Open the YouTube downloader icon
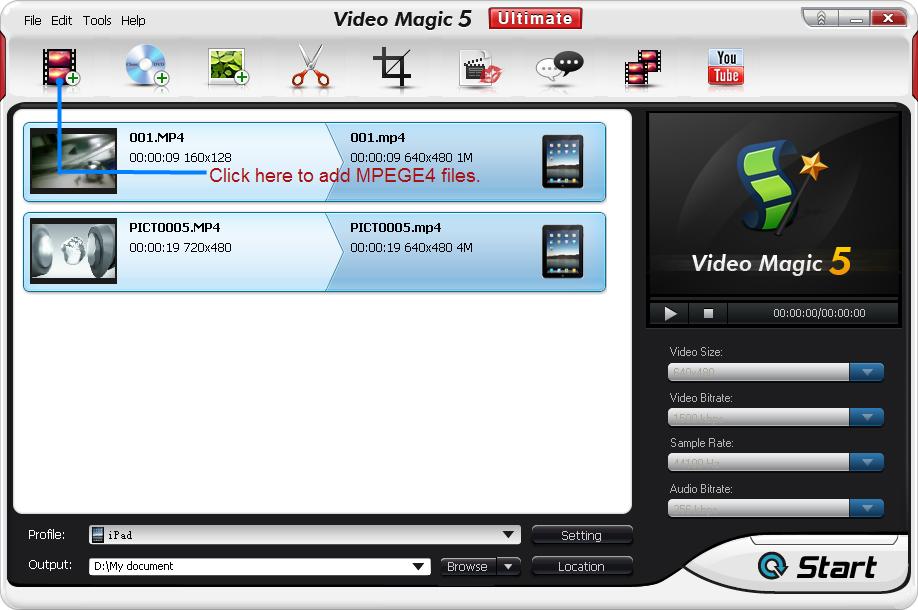The width and height of the screenshot is (918, 610). 726,66
